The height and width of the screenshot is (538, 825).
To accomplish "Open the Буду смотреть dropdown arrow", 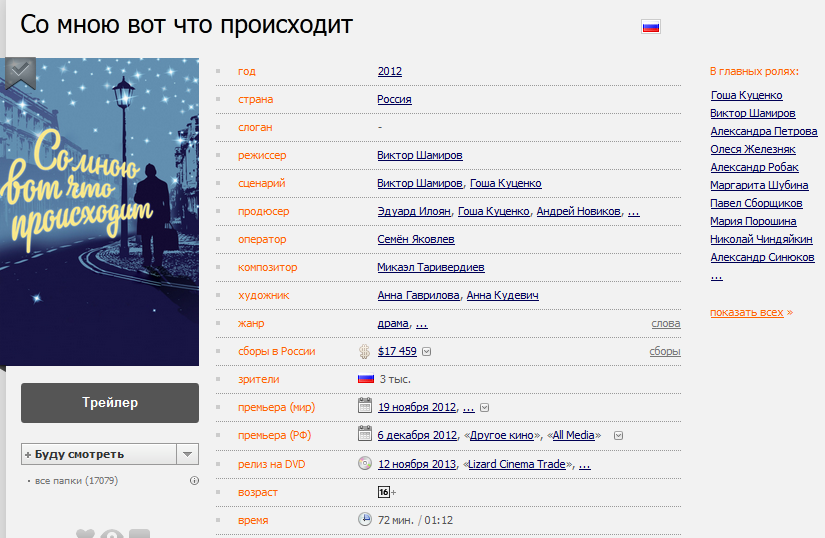I will point(187,454).
